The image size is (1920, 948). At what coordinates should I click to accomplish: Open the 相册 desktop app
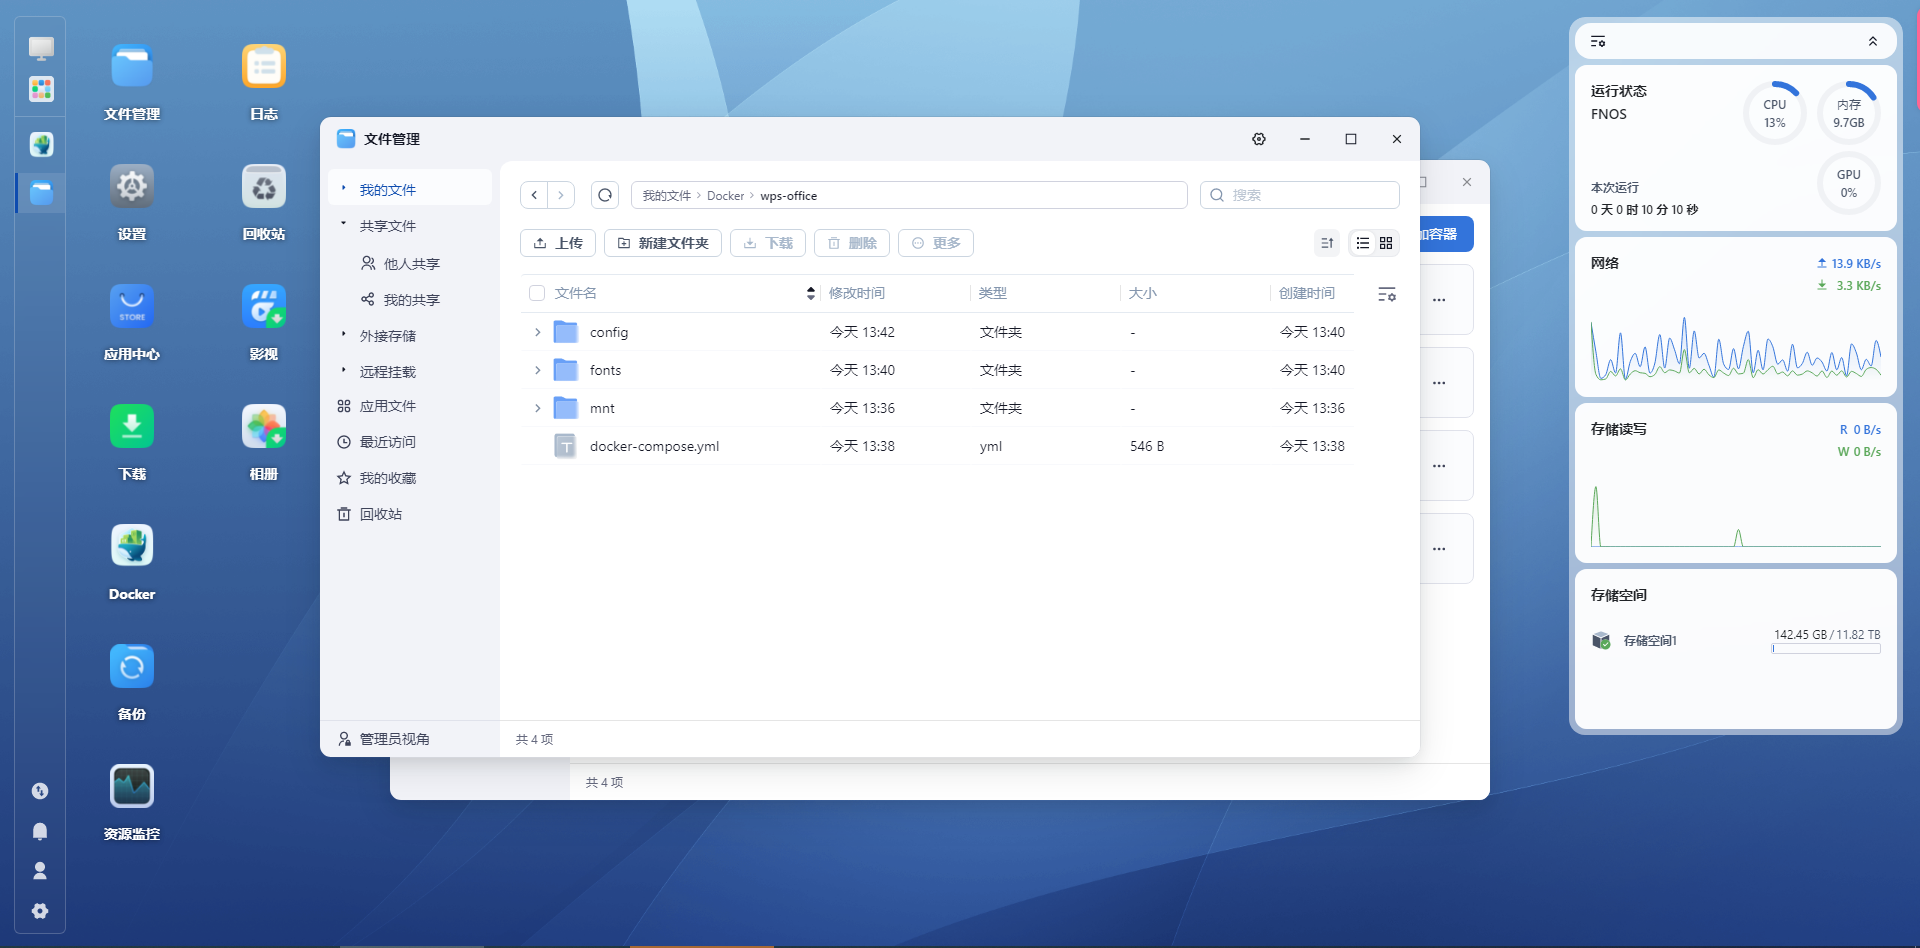click(x=264, y=427)
